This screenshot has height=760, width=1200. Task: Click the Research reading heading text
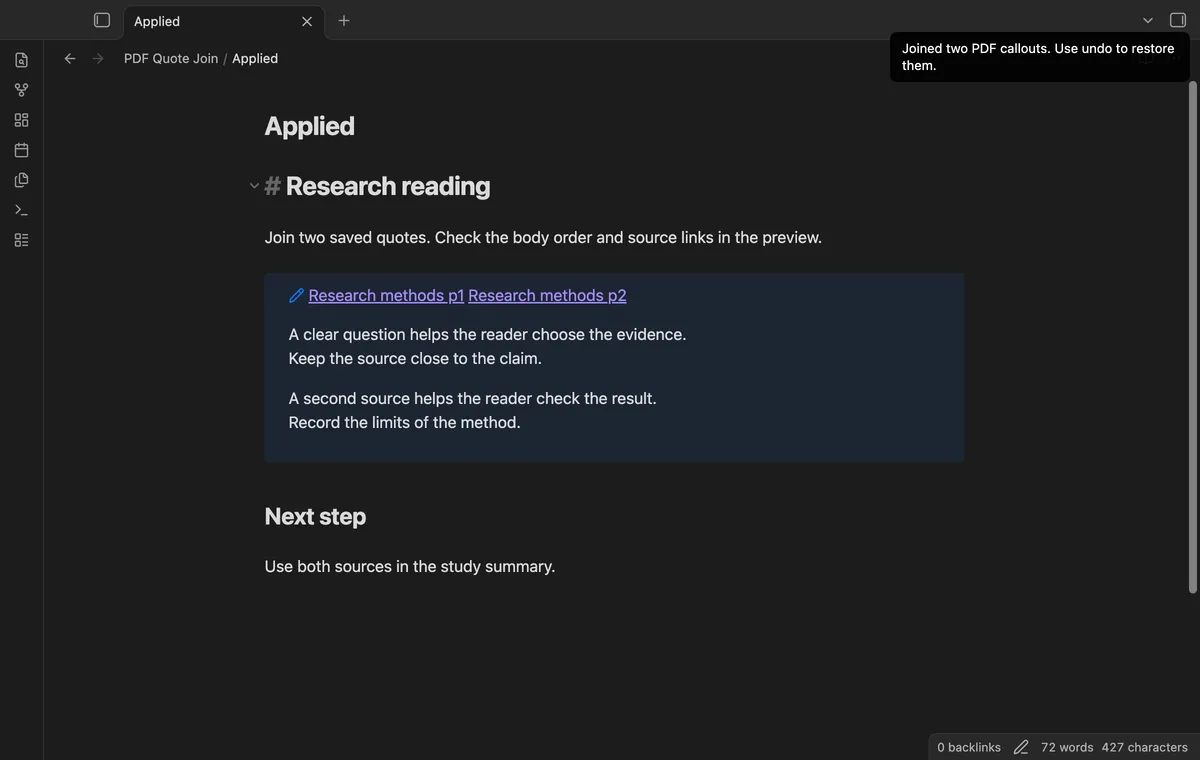[388, 186]
